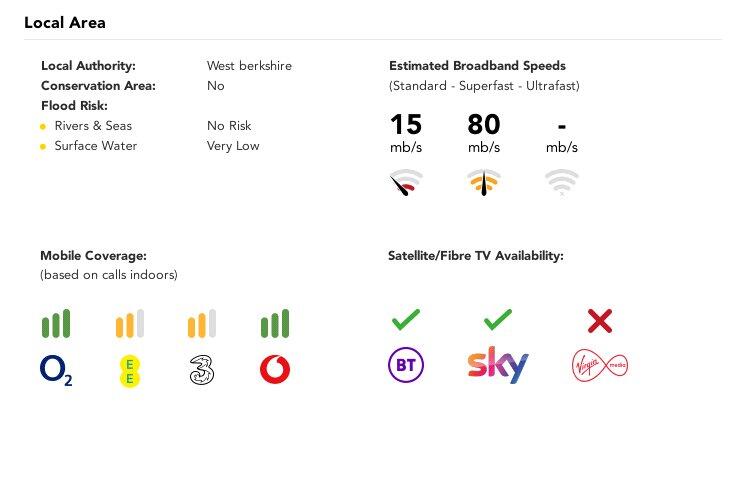
Task: Click the superfast speed gauge icon
Action: click(484, 183)
